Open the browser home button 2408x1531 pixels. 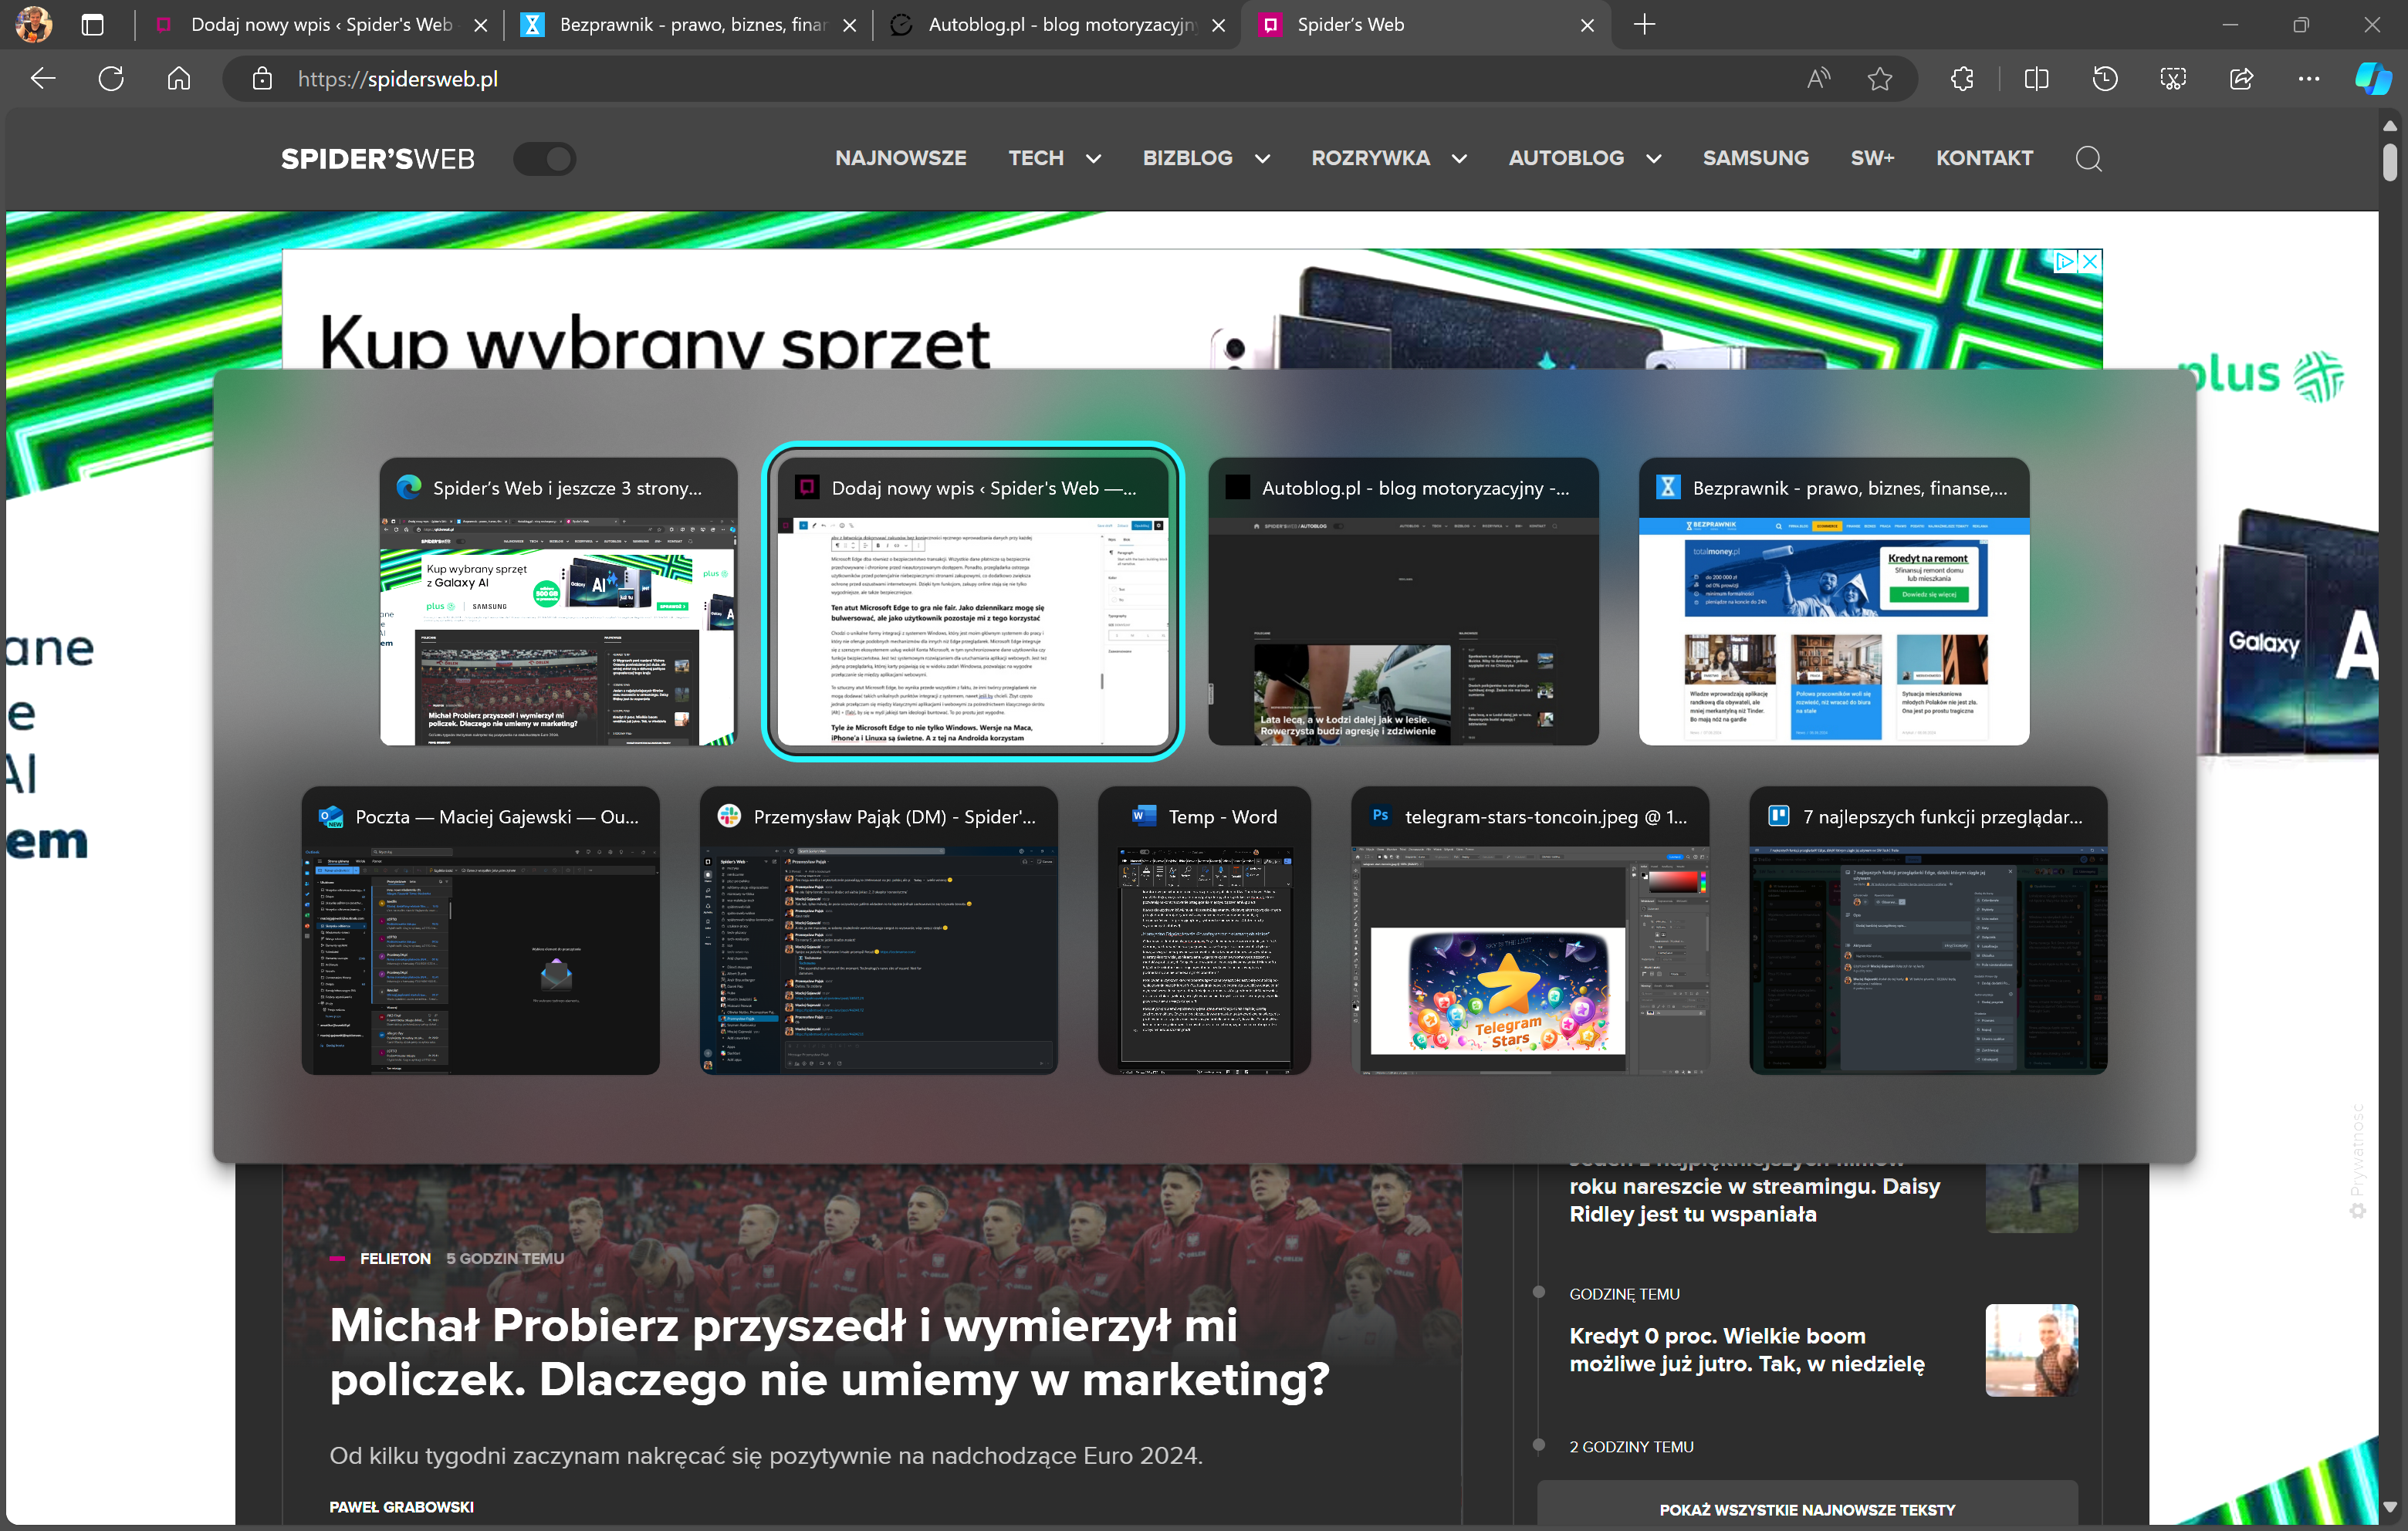coord(179,79)
